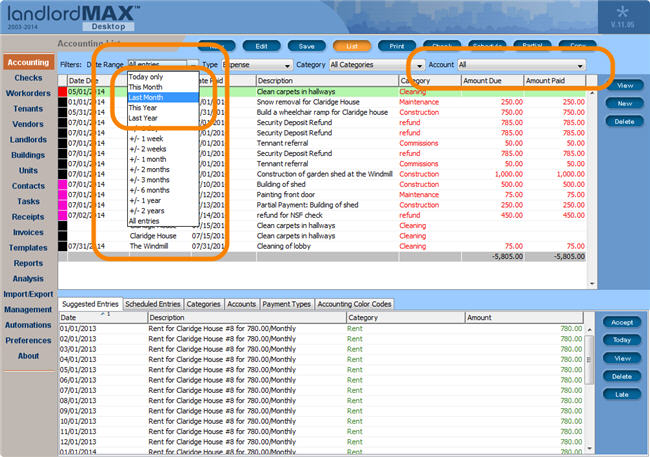Click Late button for suggested entries

coord(622,394)
